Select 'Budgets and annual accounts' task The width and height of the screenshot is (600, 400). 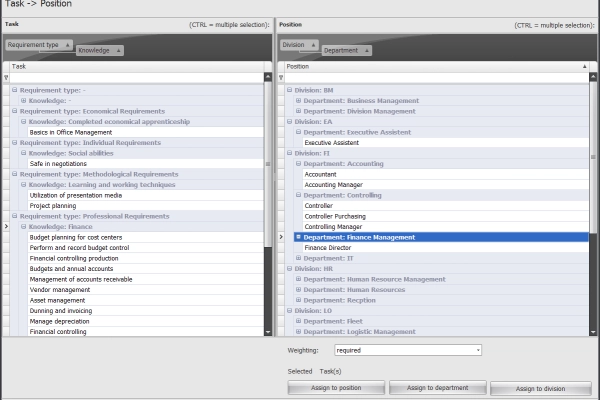145,269
